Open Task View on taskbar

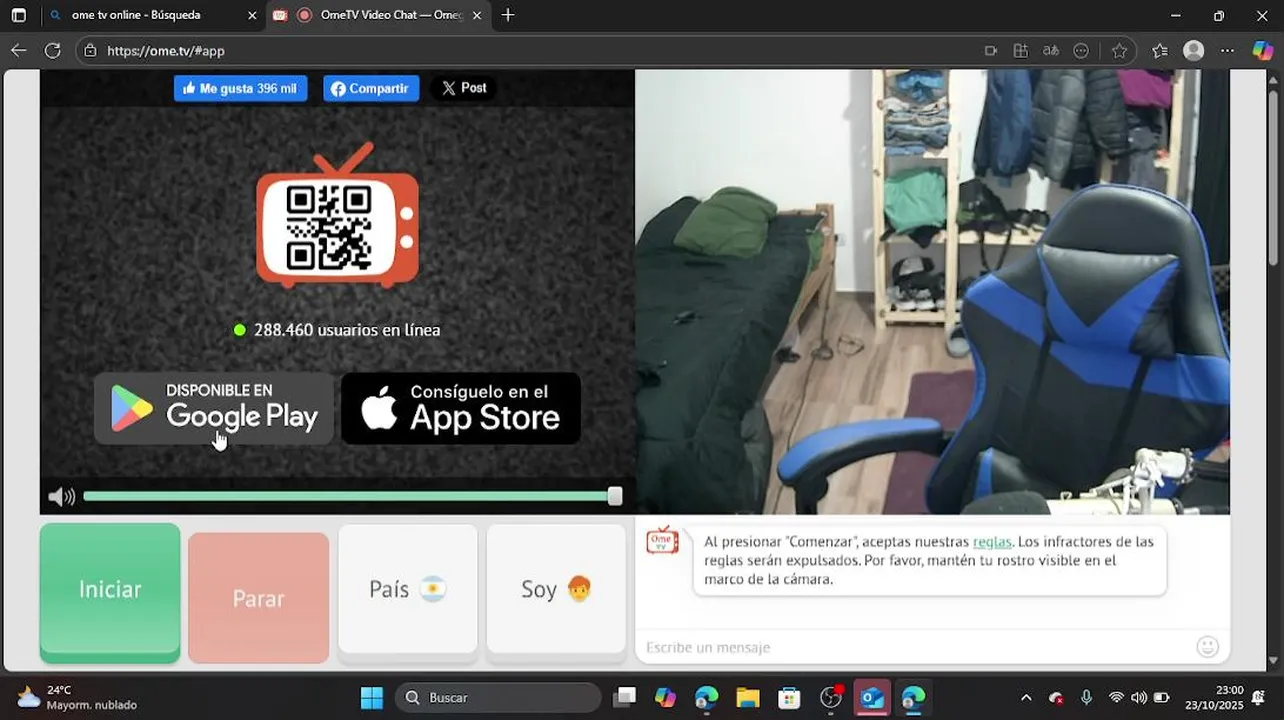(625, 697)
